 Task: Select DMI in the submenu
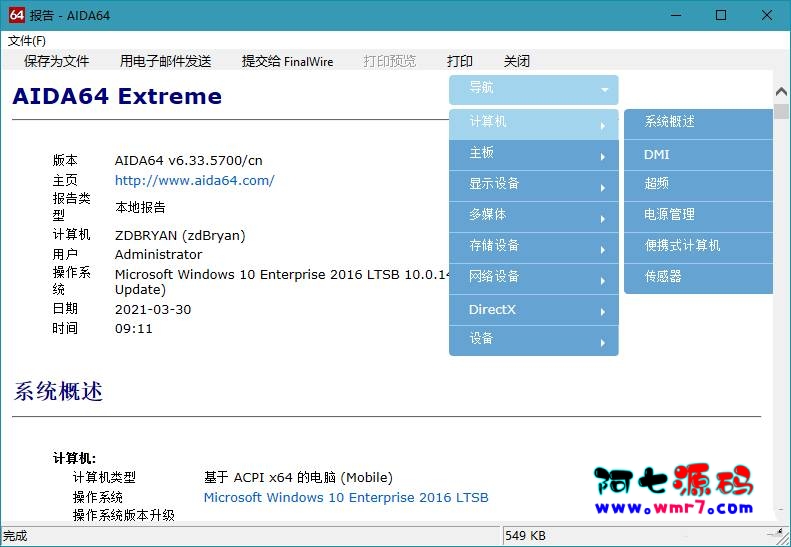click(698, 155)
